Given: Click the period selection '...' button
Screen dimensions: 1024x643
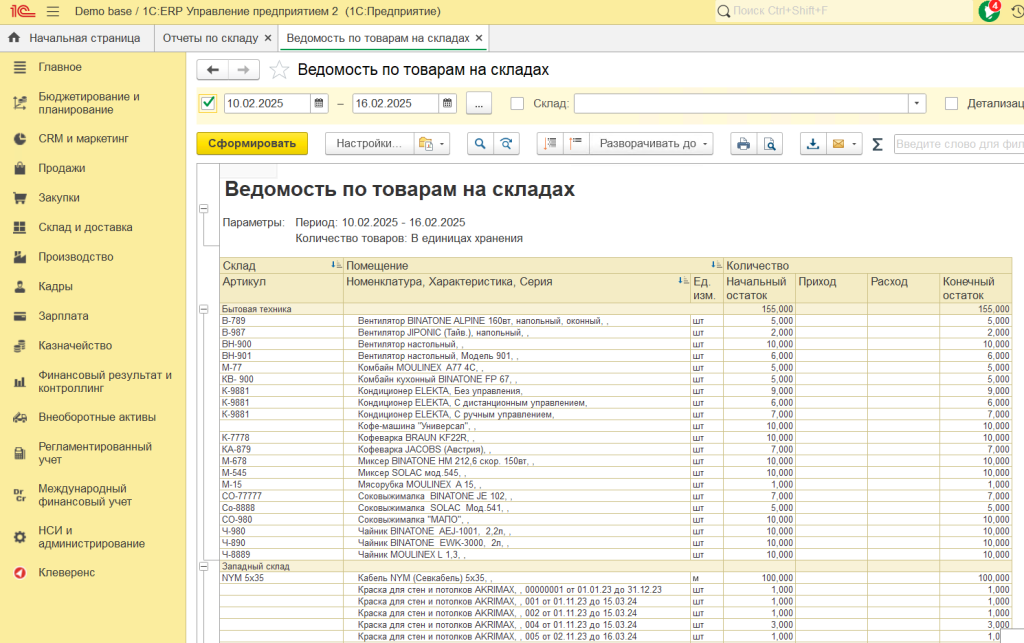Looking at the screenshot, I should point(479,103).
